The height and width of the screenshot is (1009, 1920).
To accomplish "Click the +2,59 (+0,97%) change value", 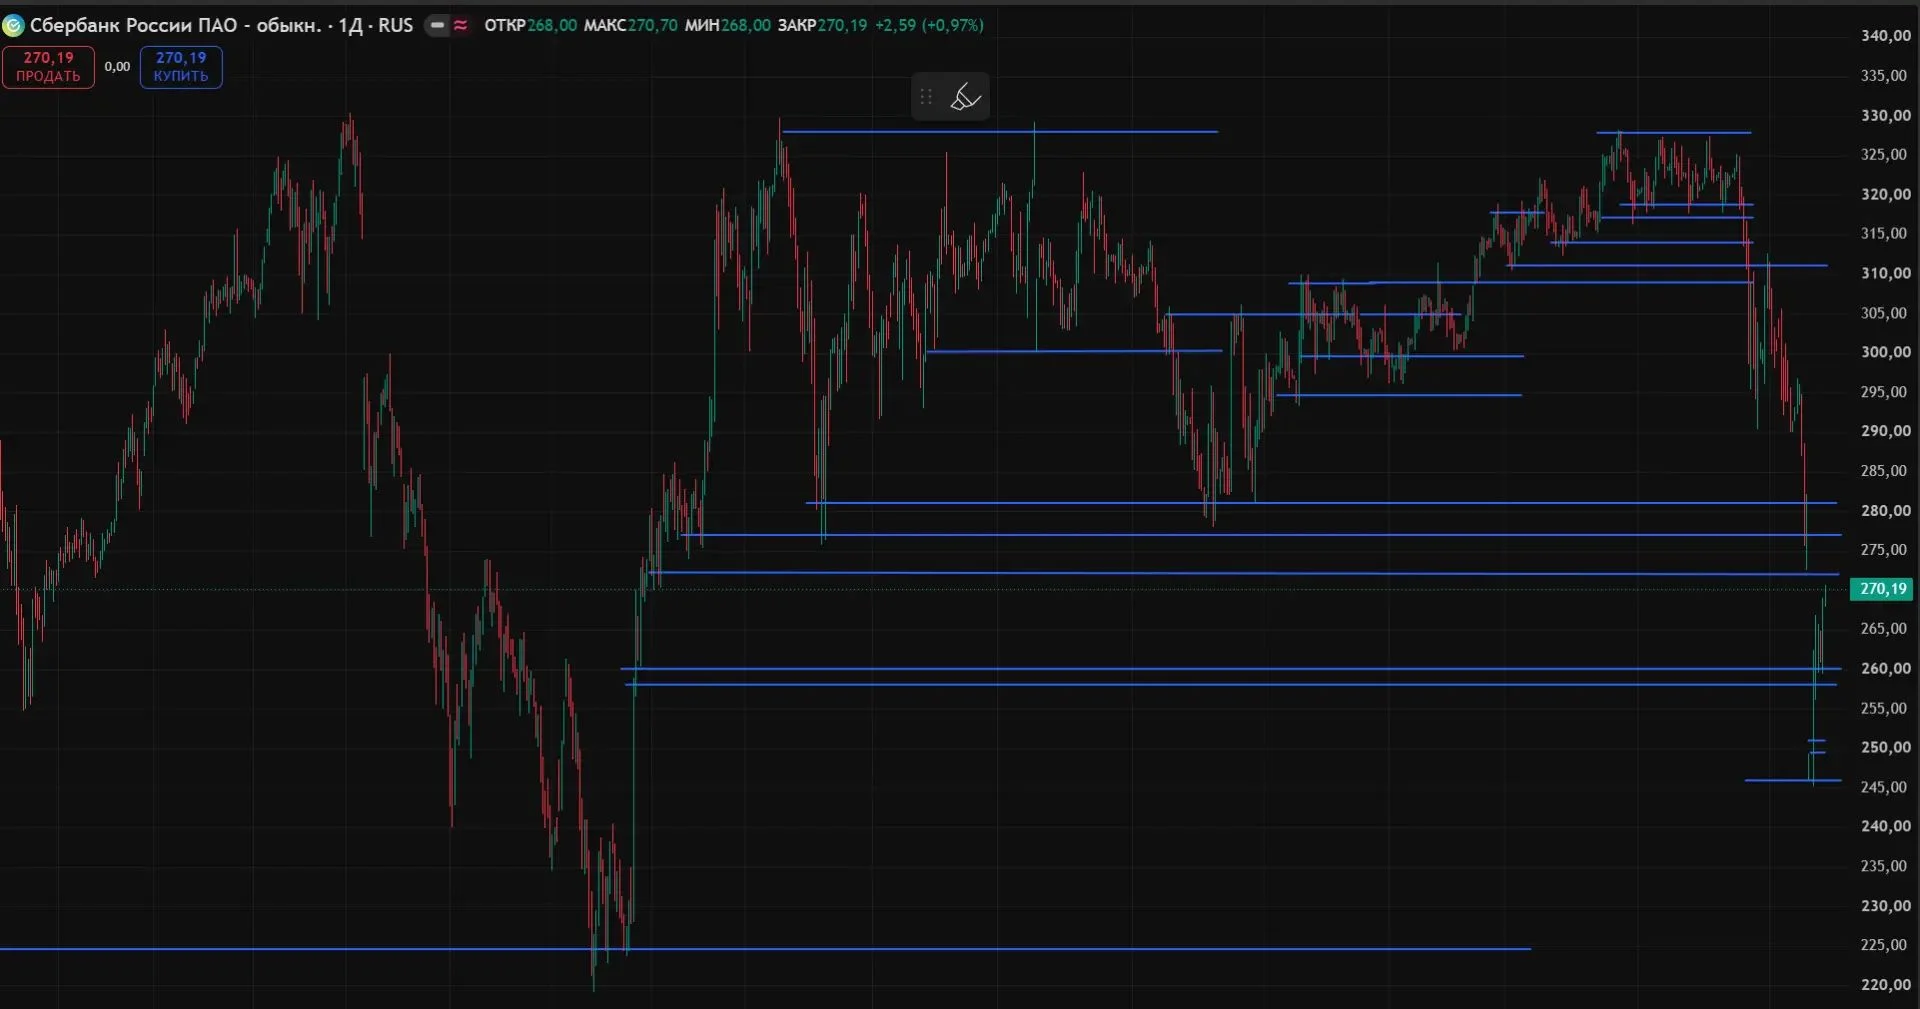I will pos(929,25).
